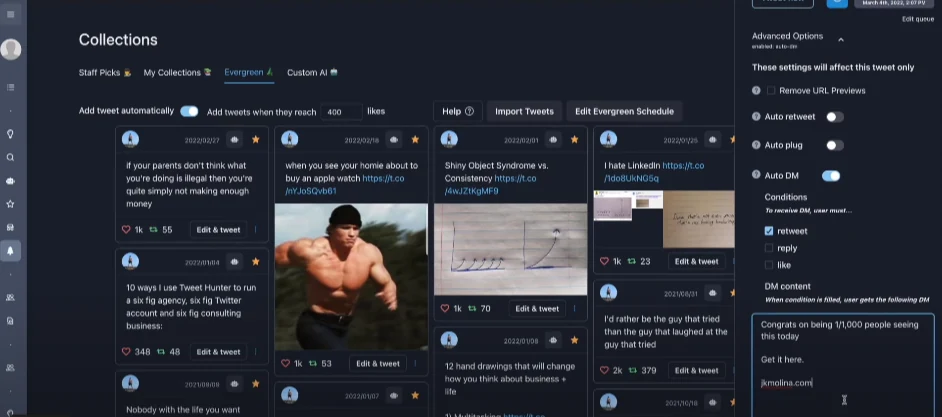Click the likes threshold field showing 400
942x417 pixels.
[x=341, y=112]
